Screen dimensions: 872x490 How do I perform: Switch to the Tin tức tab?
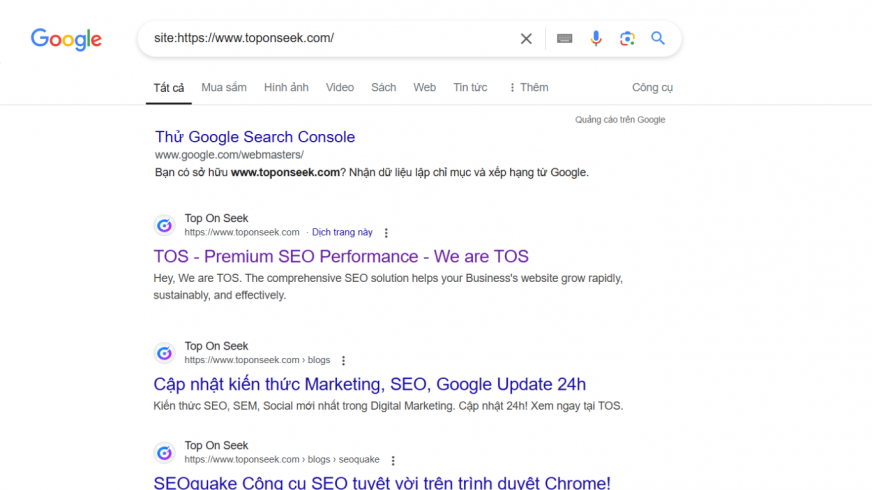(x=470, y=88)
